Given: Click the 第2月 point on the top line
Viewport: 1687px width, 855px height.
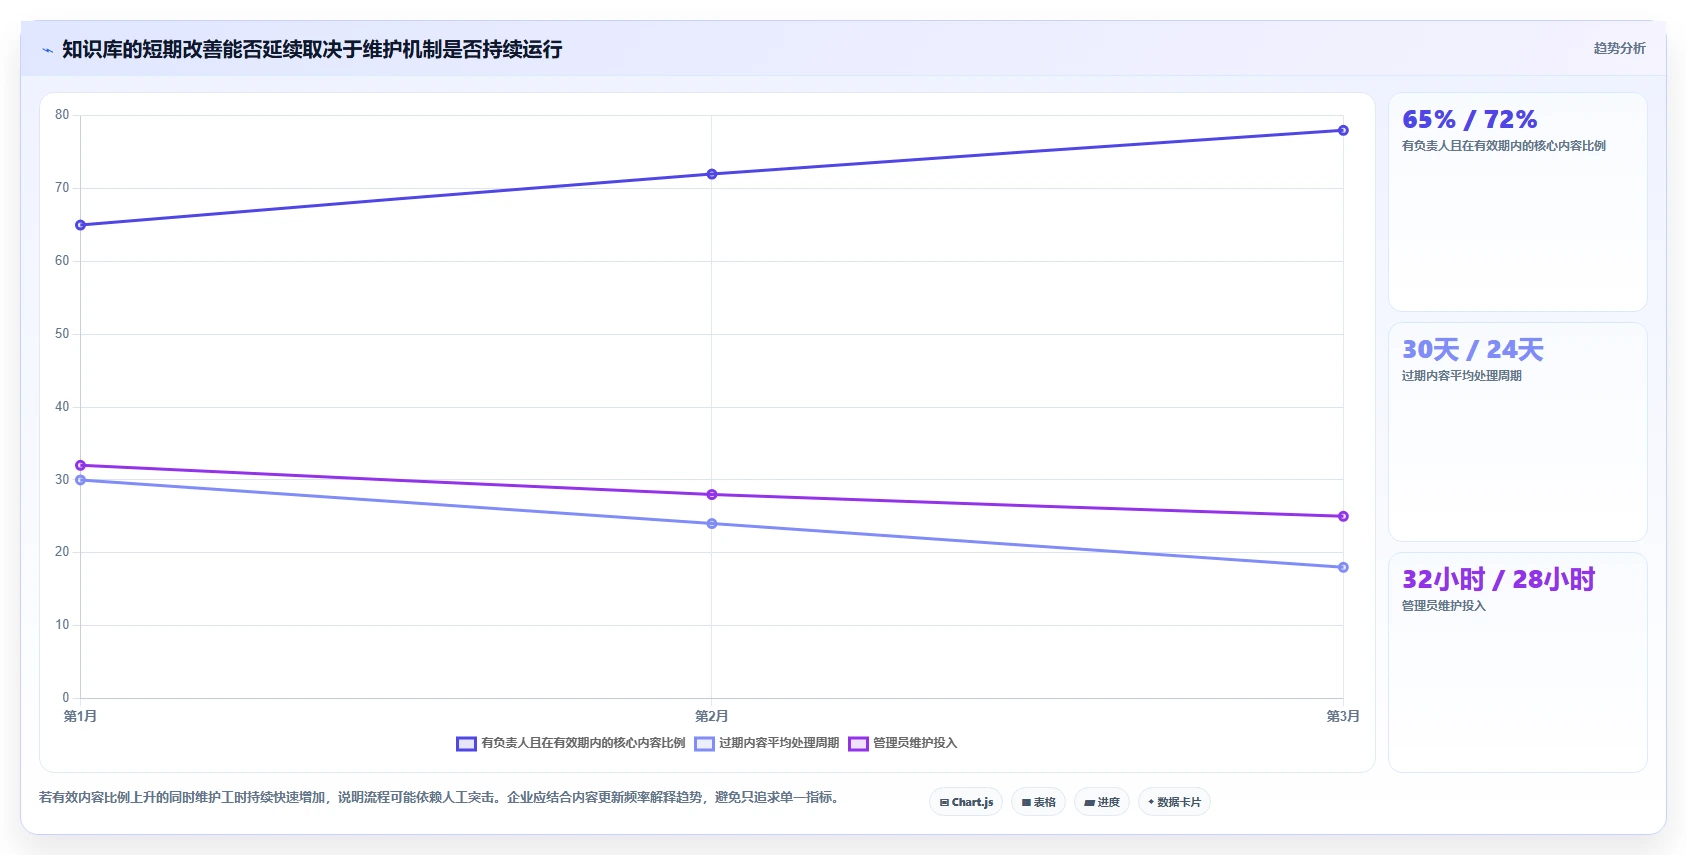Looking at the screenshot, I should pos(712,174).
